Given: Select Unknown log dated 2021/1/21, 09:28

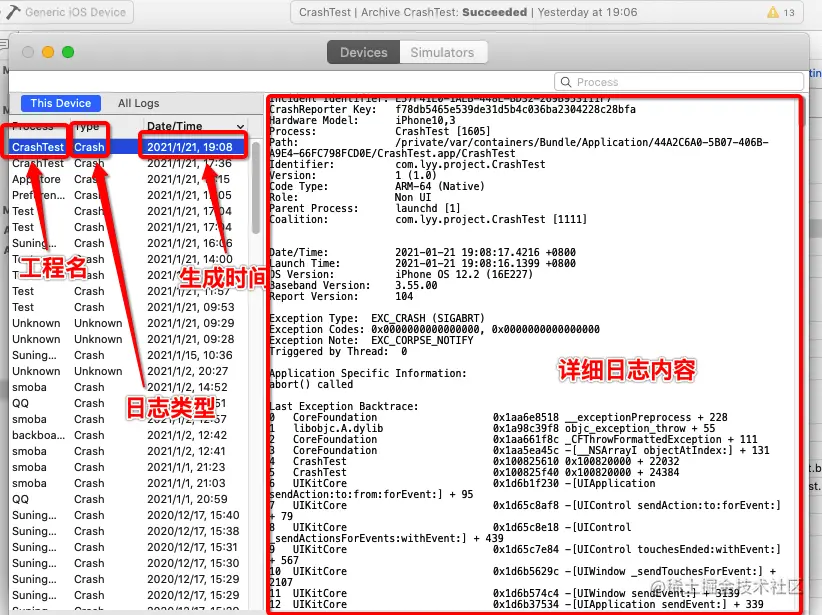Looking at the screenshot, I should click(128, 339).
